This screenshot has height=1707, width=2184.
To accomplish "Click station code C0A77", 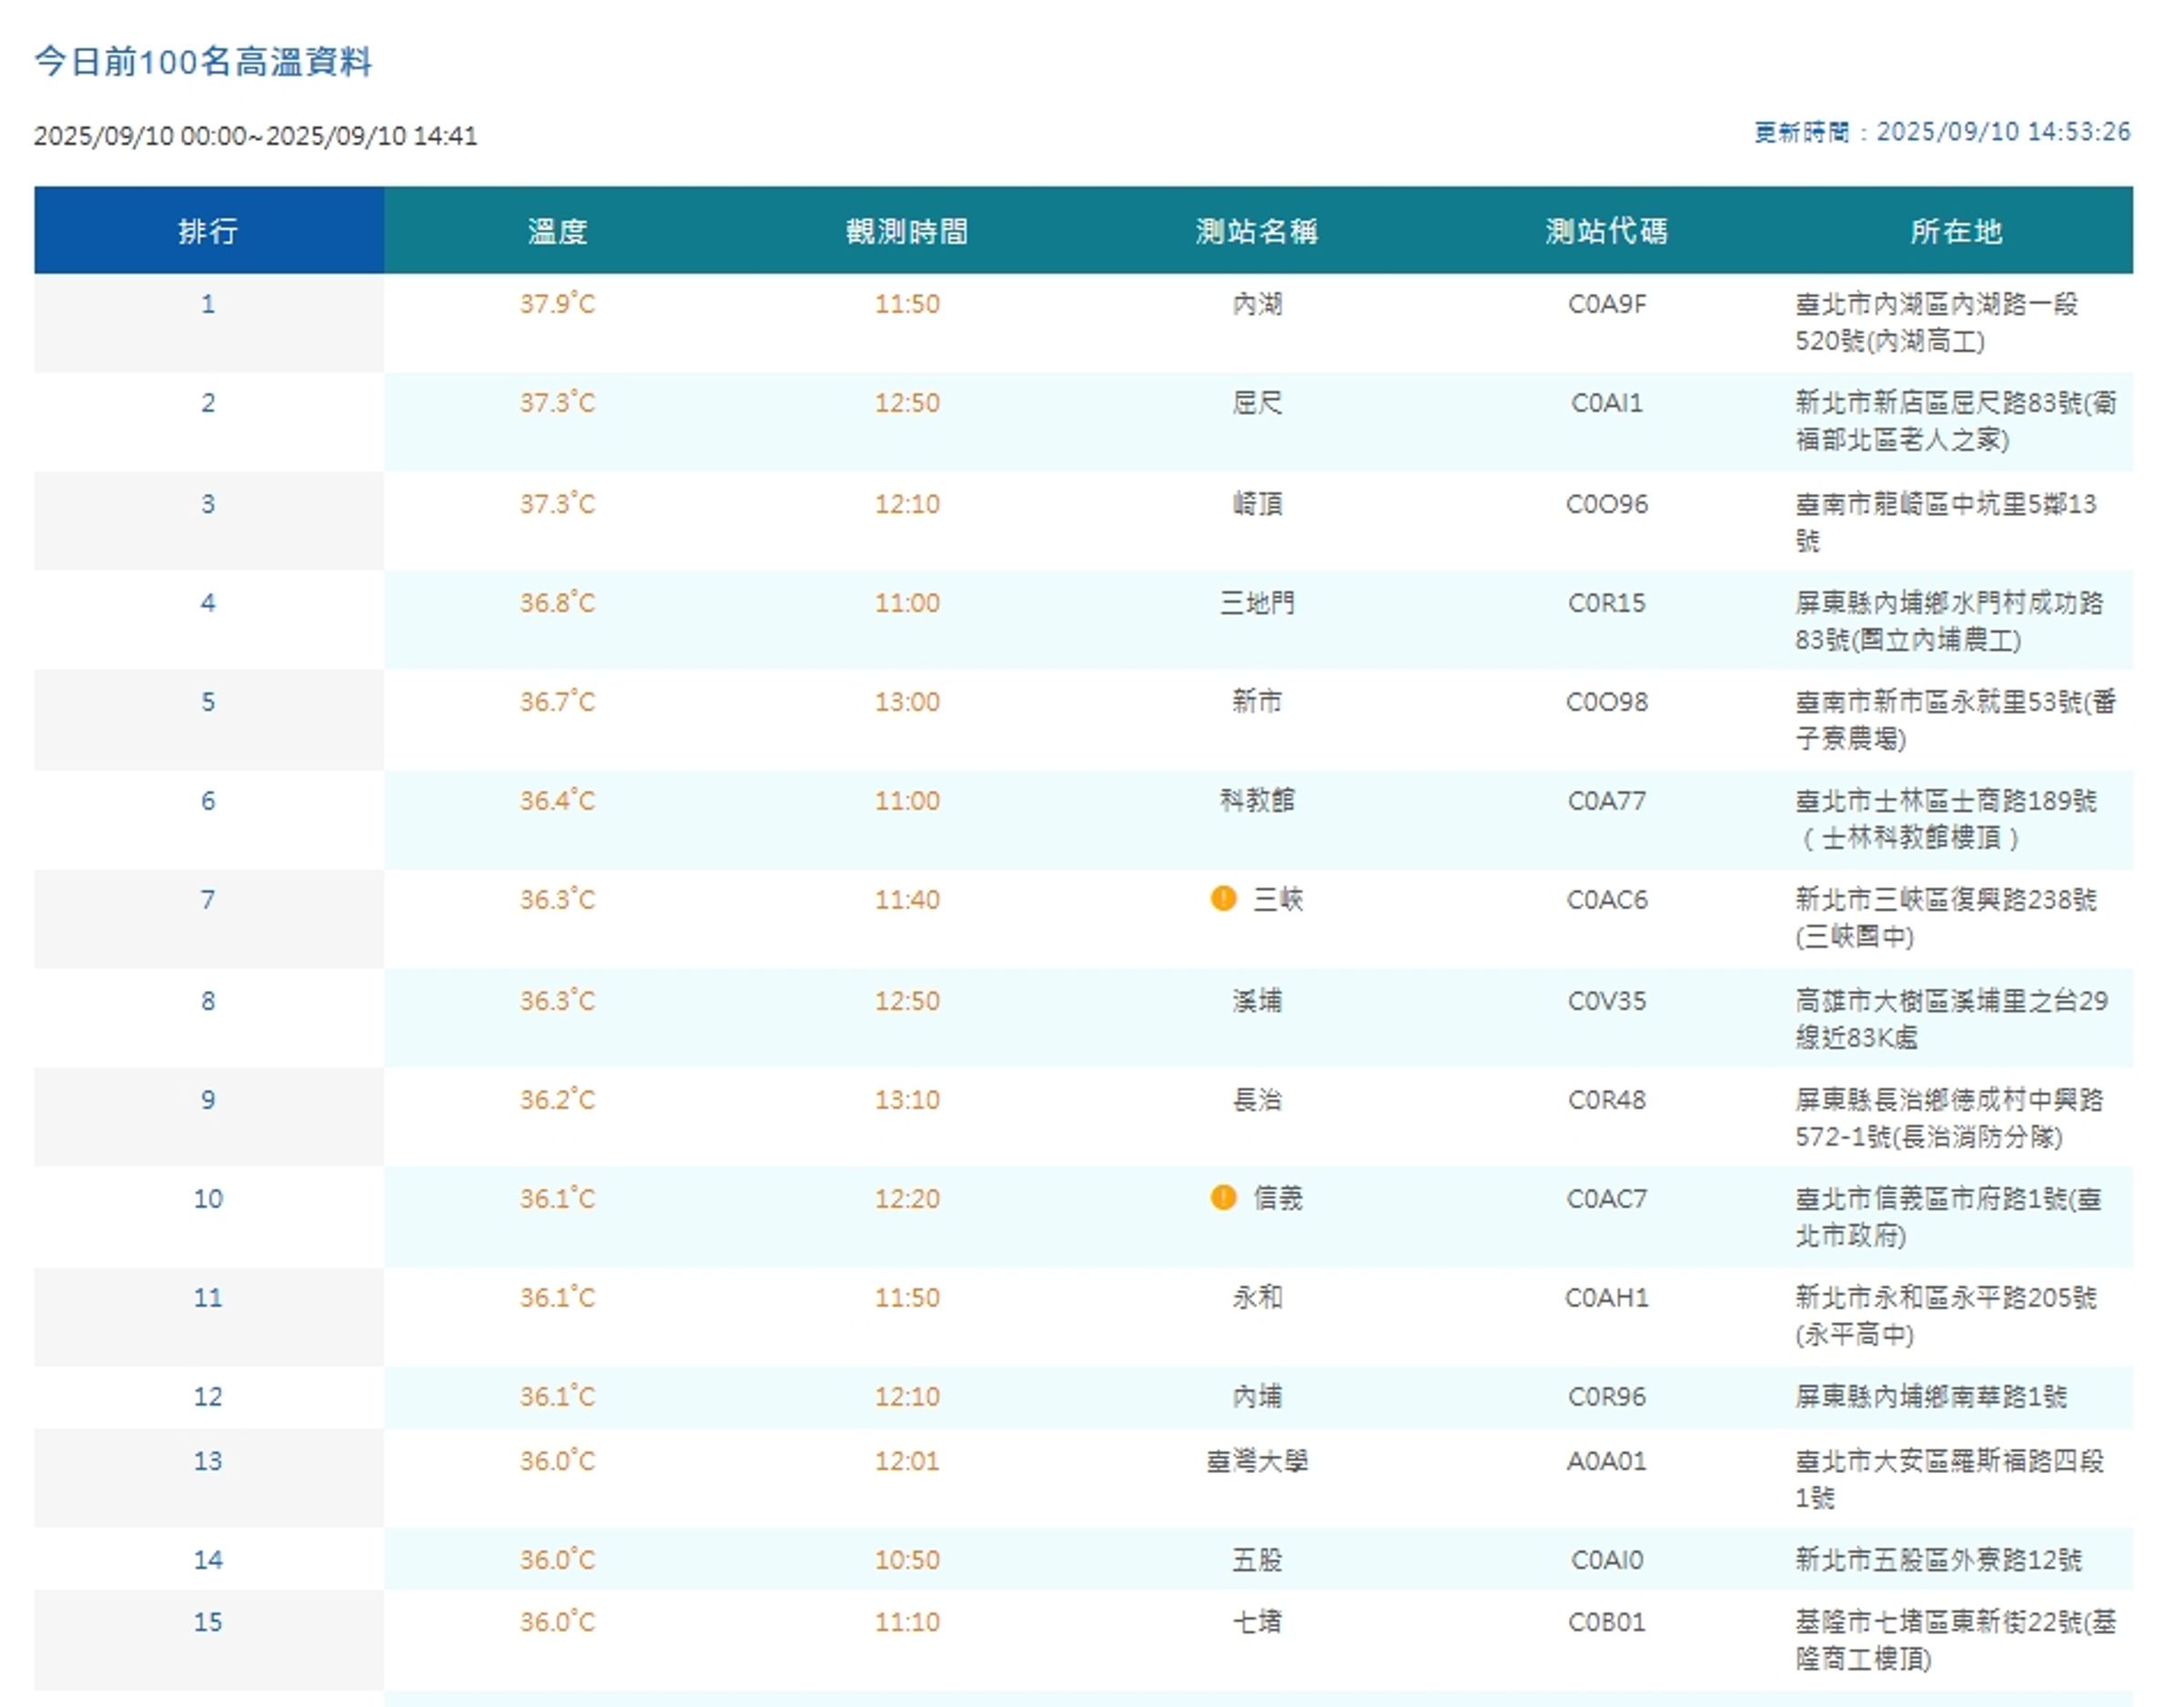I will (1607, 801).
